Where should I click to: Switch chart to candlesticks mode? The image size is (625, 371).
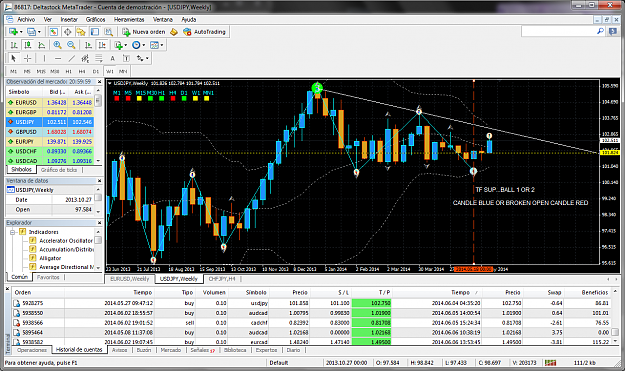28,45
